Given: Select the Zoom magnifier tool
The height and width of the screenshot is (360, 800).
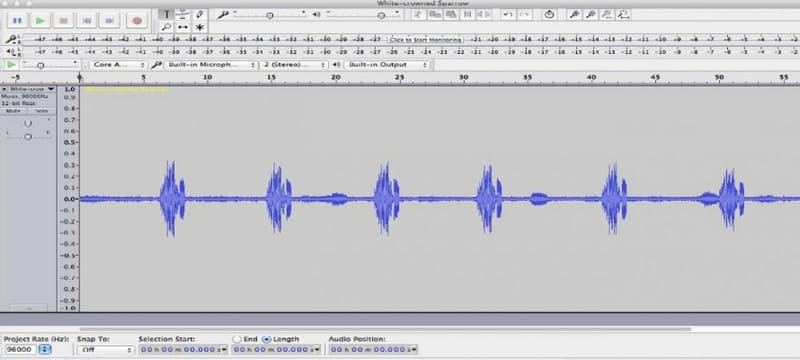Looking at the screenshot, I should pos(166,27).
